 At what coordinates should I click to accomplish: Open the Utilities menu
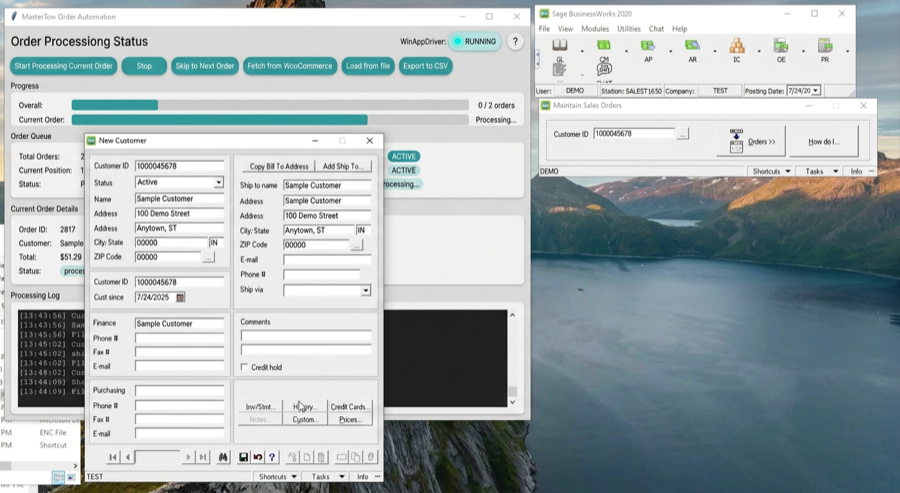pyautogui.click(x=629, y=29)
